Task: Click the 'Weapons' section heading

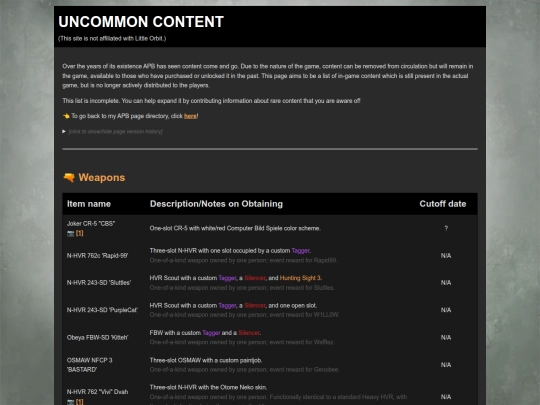Action: pyautogui.click(x=102, y=177)
